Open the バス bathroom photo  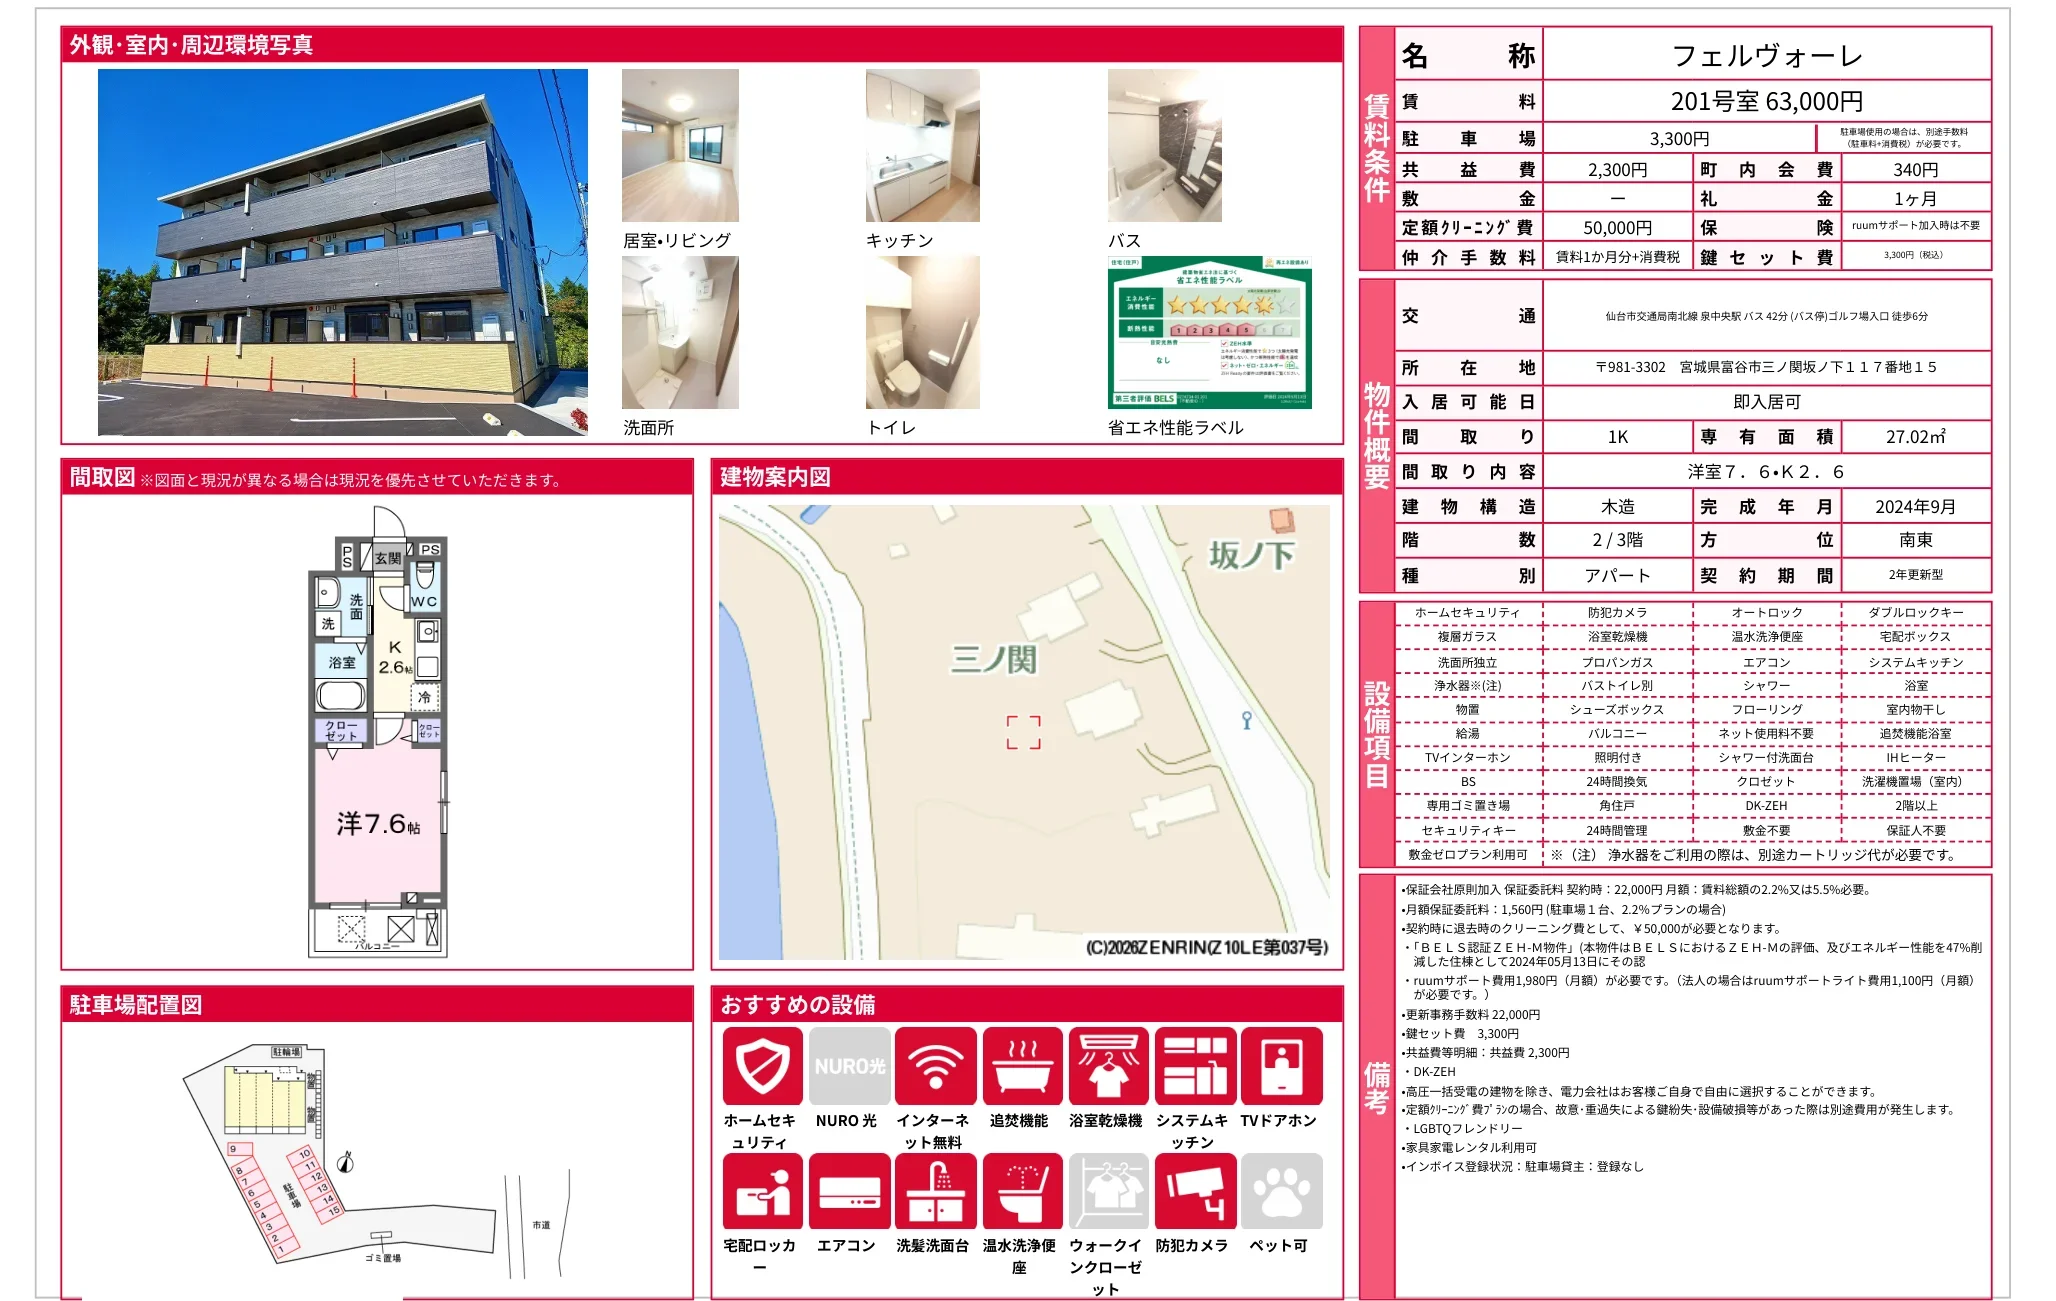pos(1165,145)
